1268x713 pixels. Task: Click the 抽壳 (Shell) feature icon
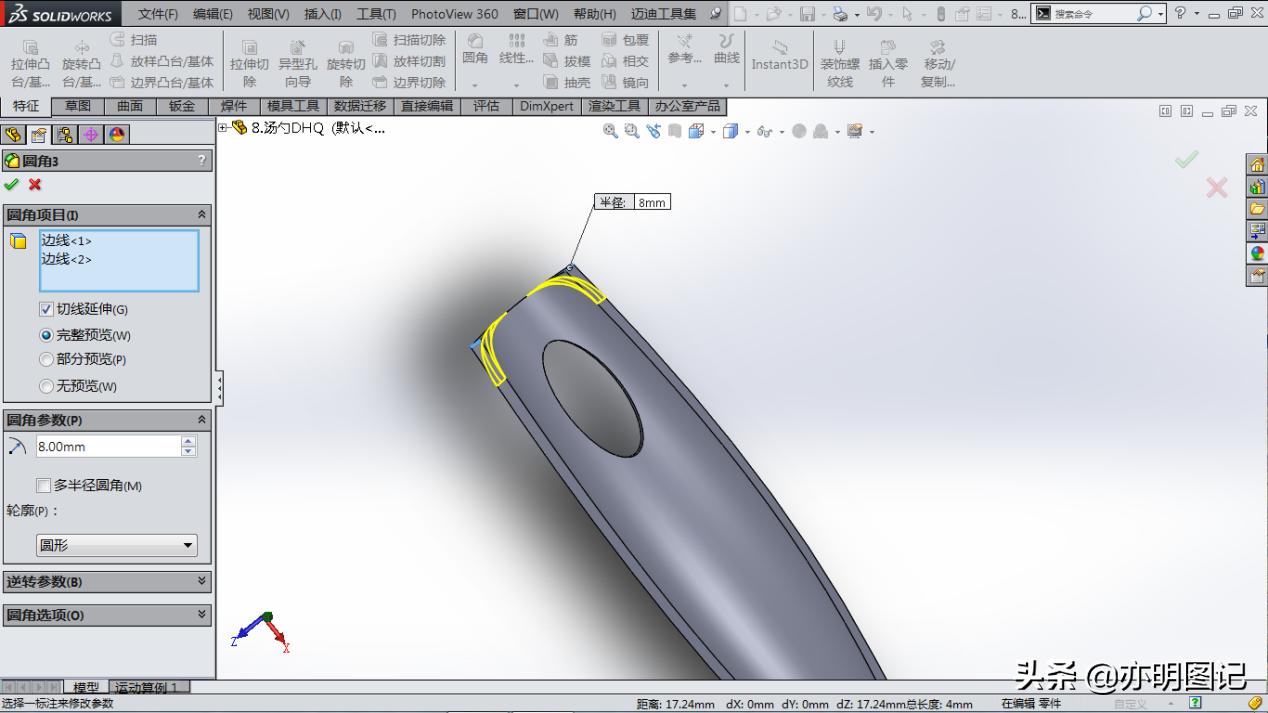557,82
